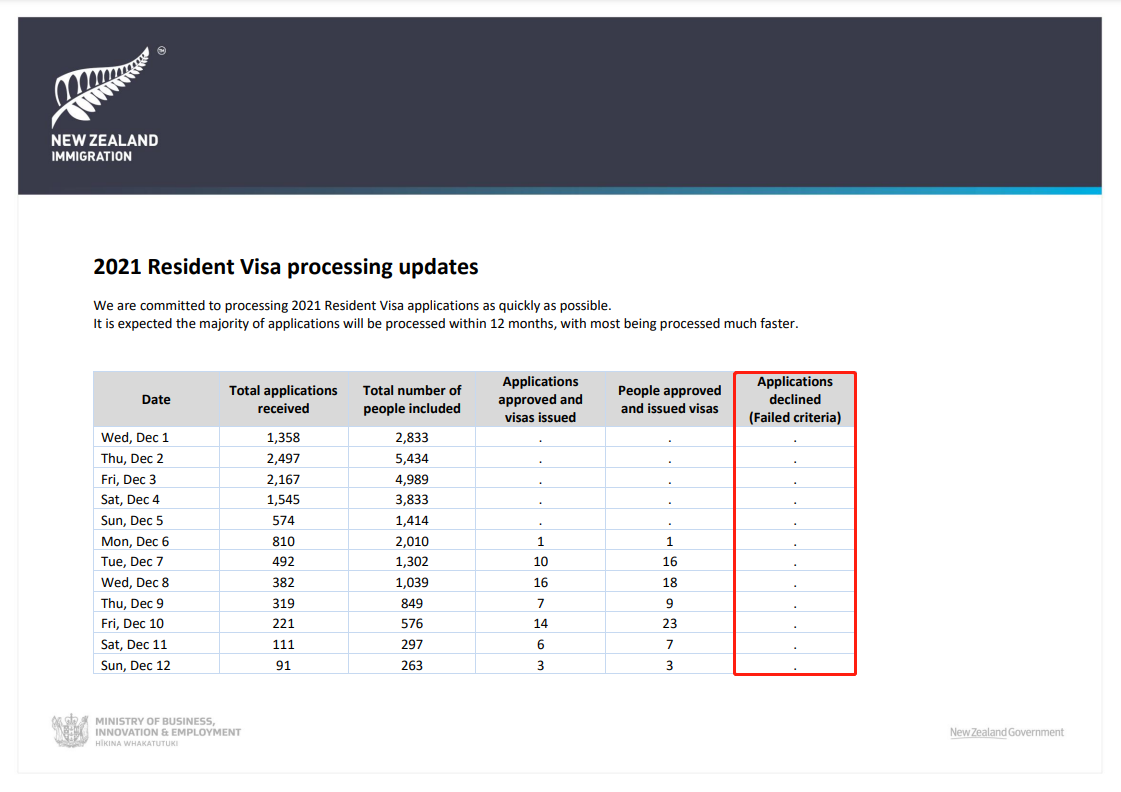
Task: Click the applications value '810'
Action: click(283, 541)
